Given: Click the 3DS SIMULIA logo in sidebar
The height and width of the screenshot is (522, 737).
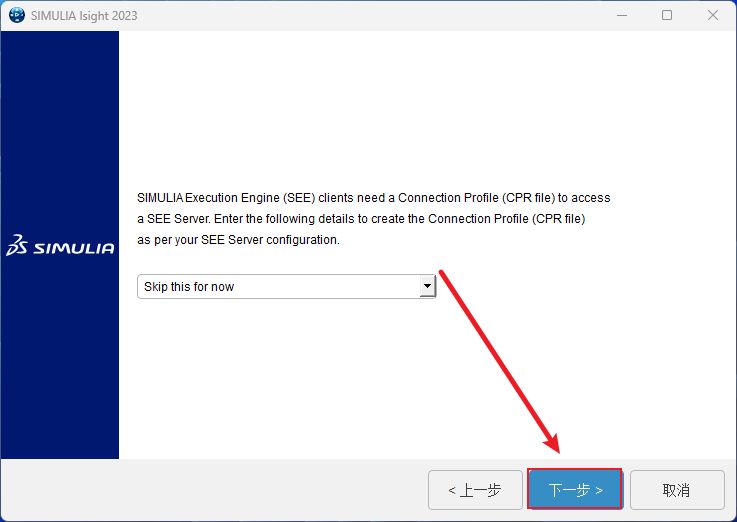Looking at the screenshot, I should 60,245.
